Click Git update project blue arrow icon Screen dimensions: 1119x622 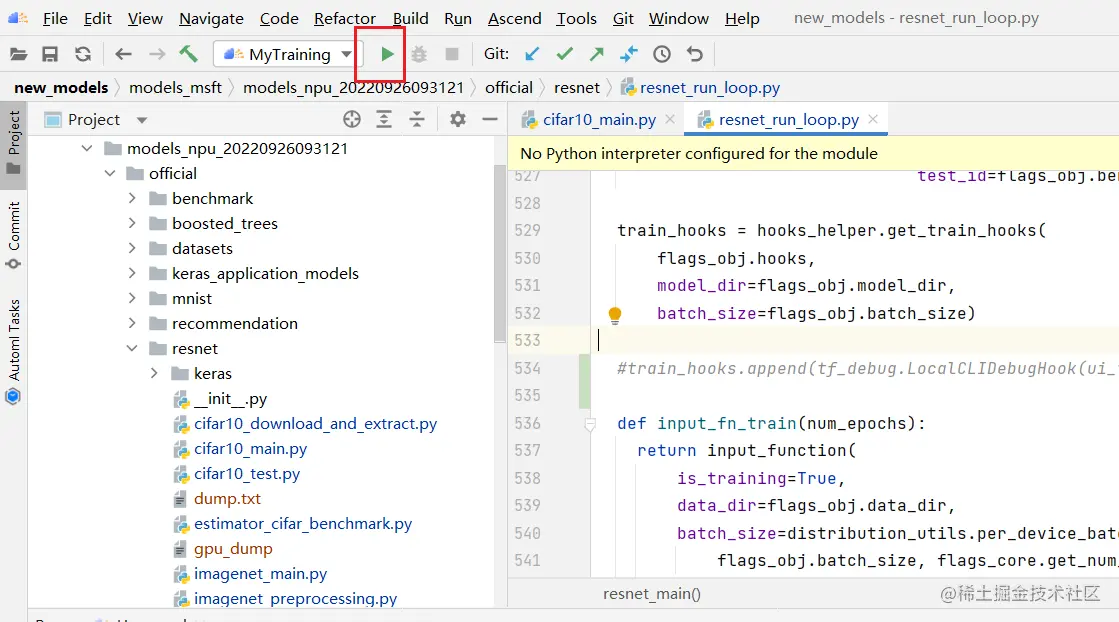tap(532, 54)
